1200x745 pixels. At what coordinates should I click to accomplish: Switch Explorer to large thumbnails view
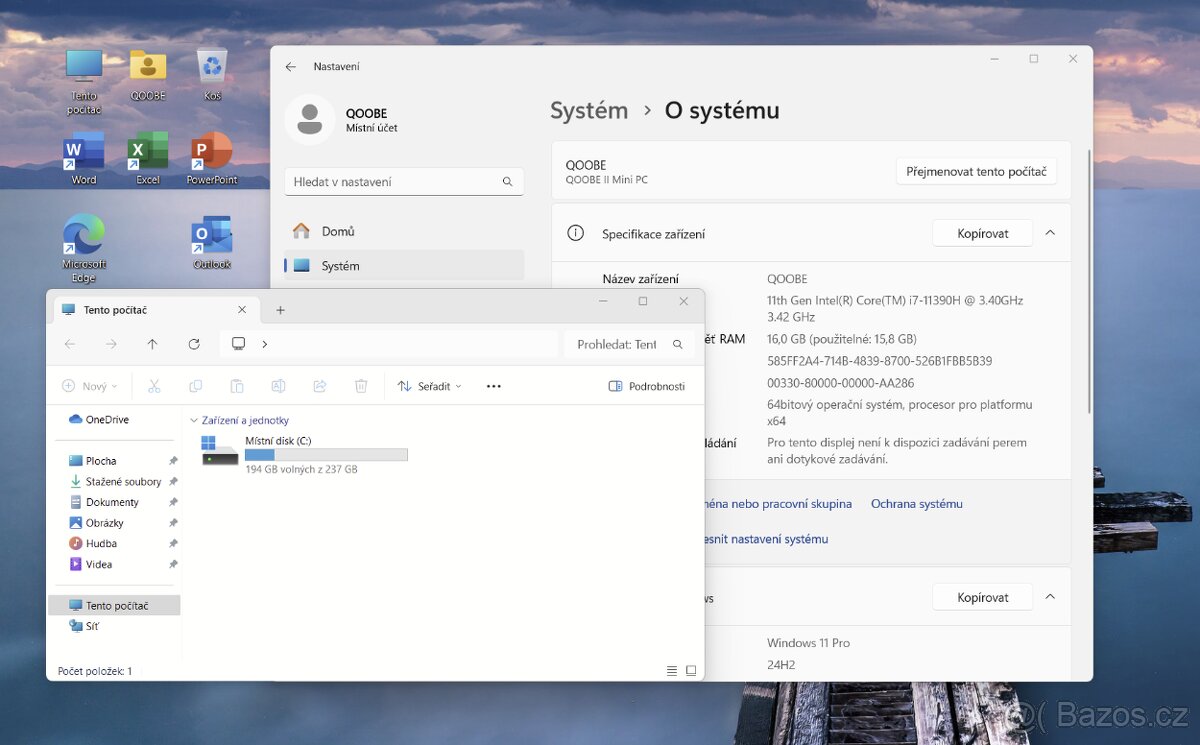click(x=691, y=670)
